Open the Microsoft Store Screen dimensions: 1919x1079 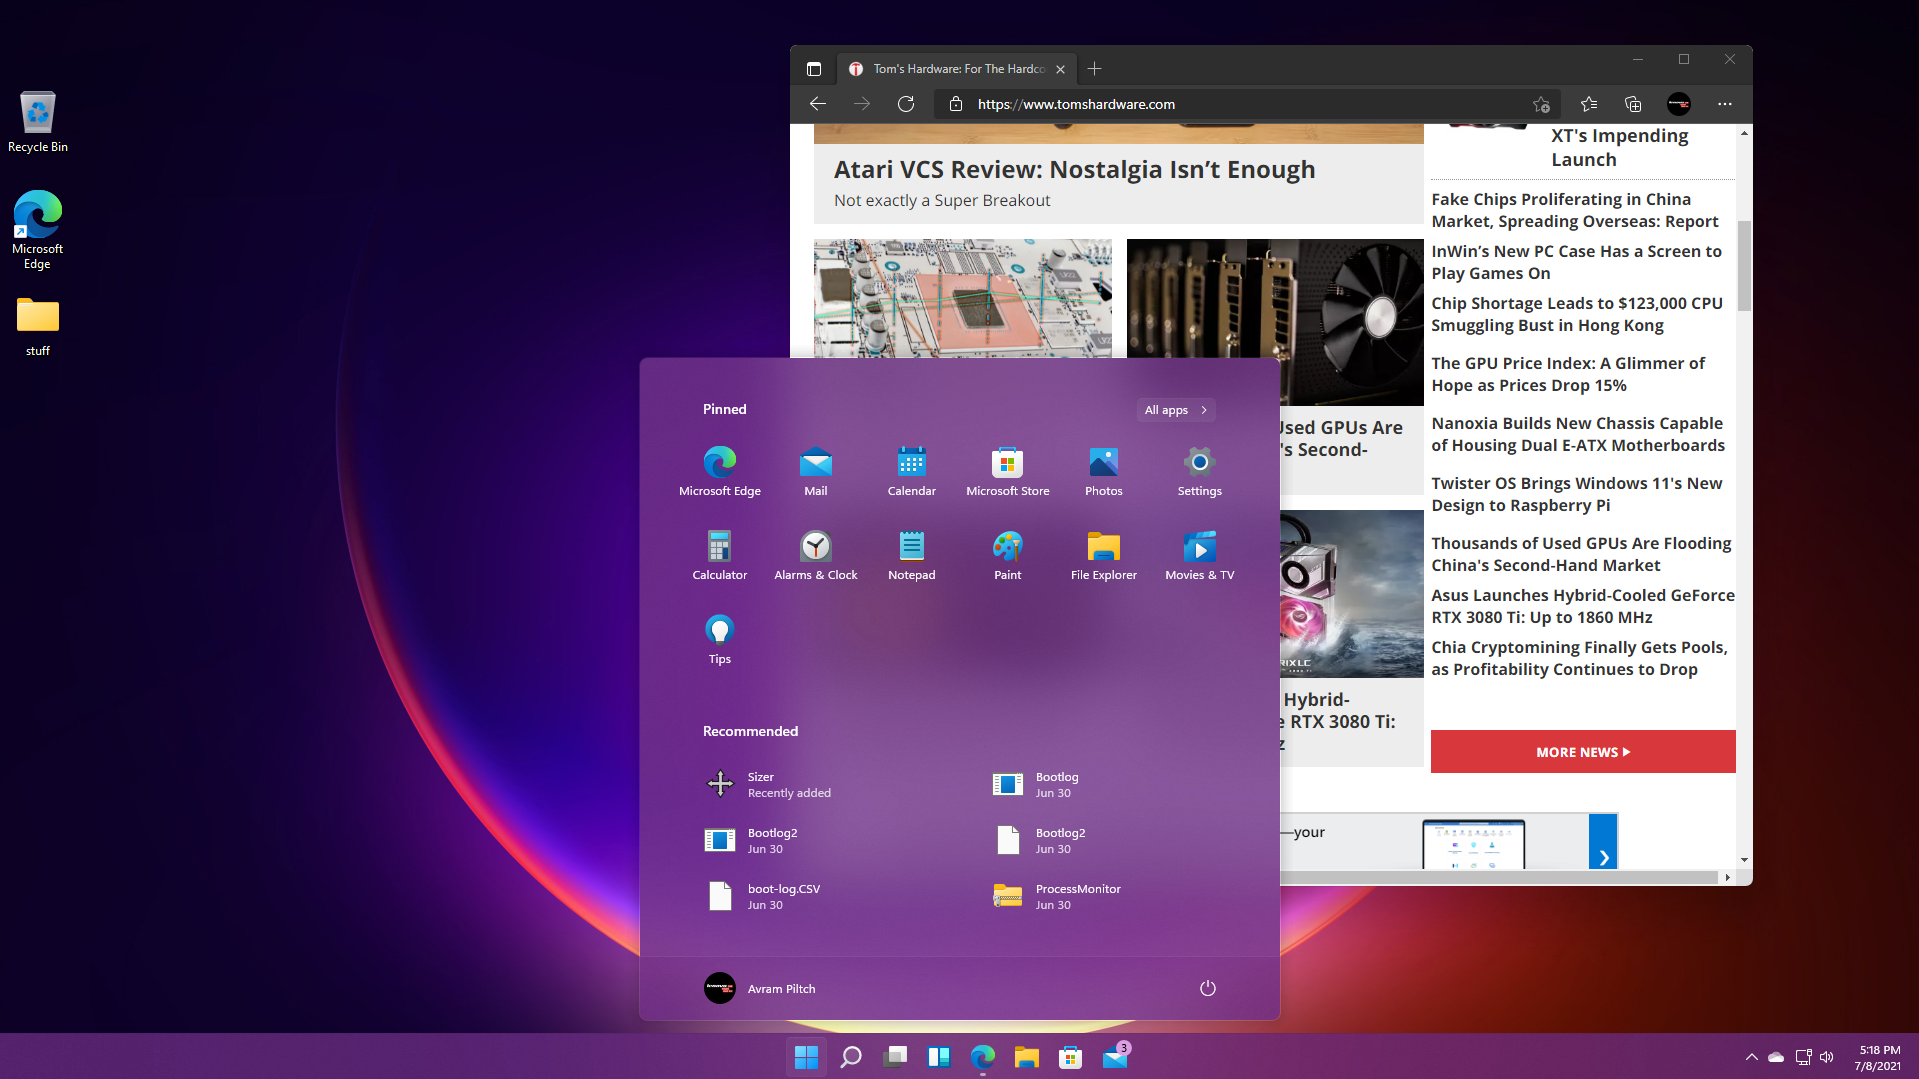pos(1007,470)
